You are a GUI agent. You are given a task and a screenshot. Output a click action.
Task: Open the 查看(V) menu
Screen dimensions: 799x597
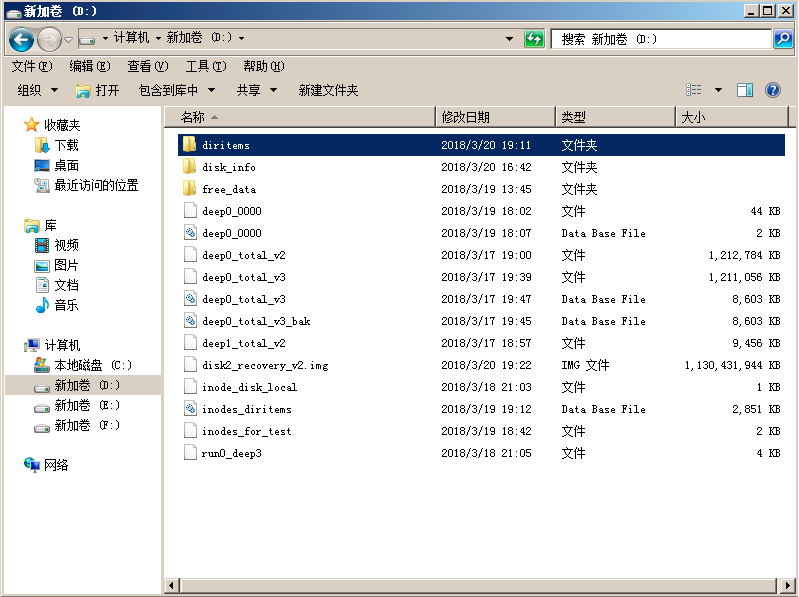coord(148,66)
